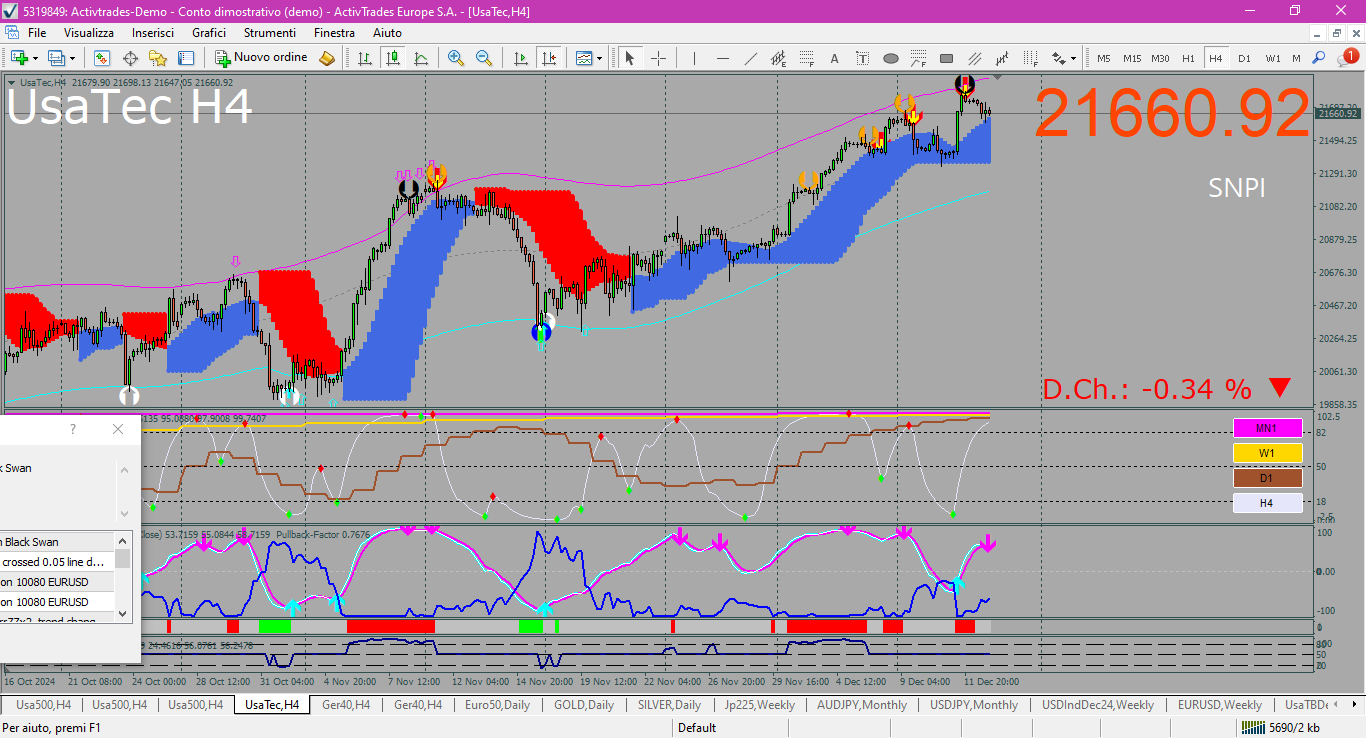Switch to M5 timeframe

tap(1104, 58)
